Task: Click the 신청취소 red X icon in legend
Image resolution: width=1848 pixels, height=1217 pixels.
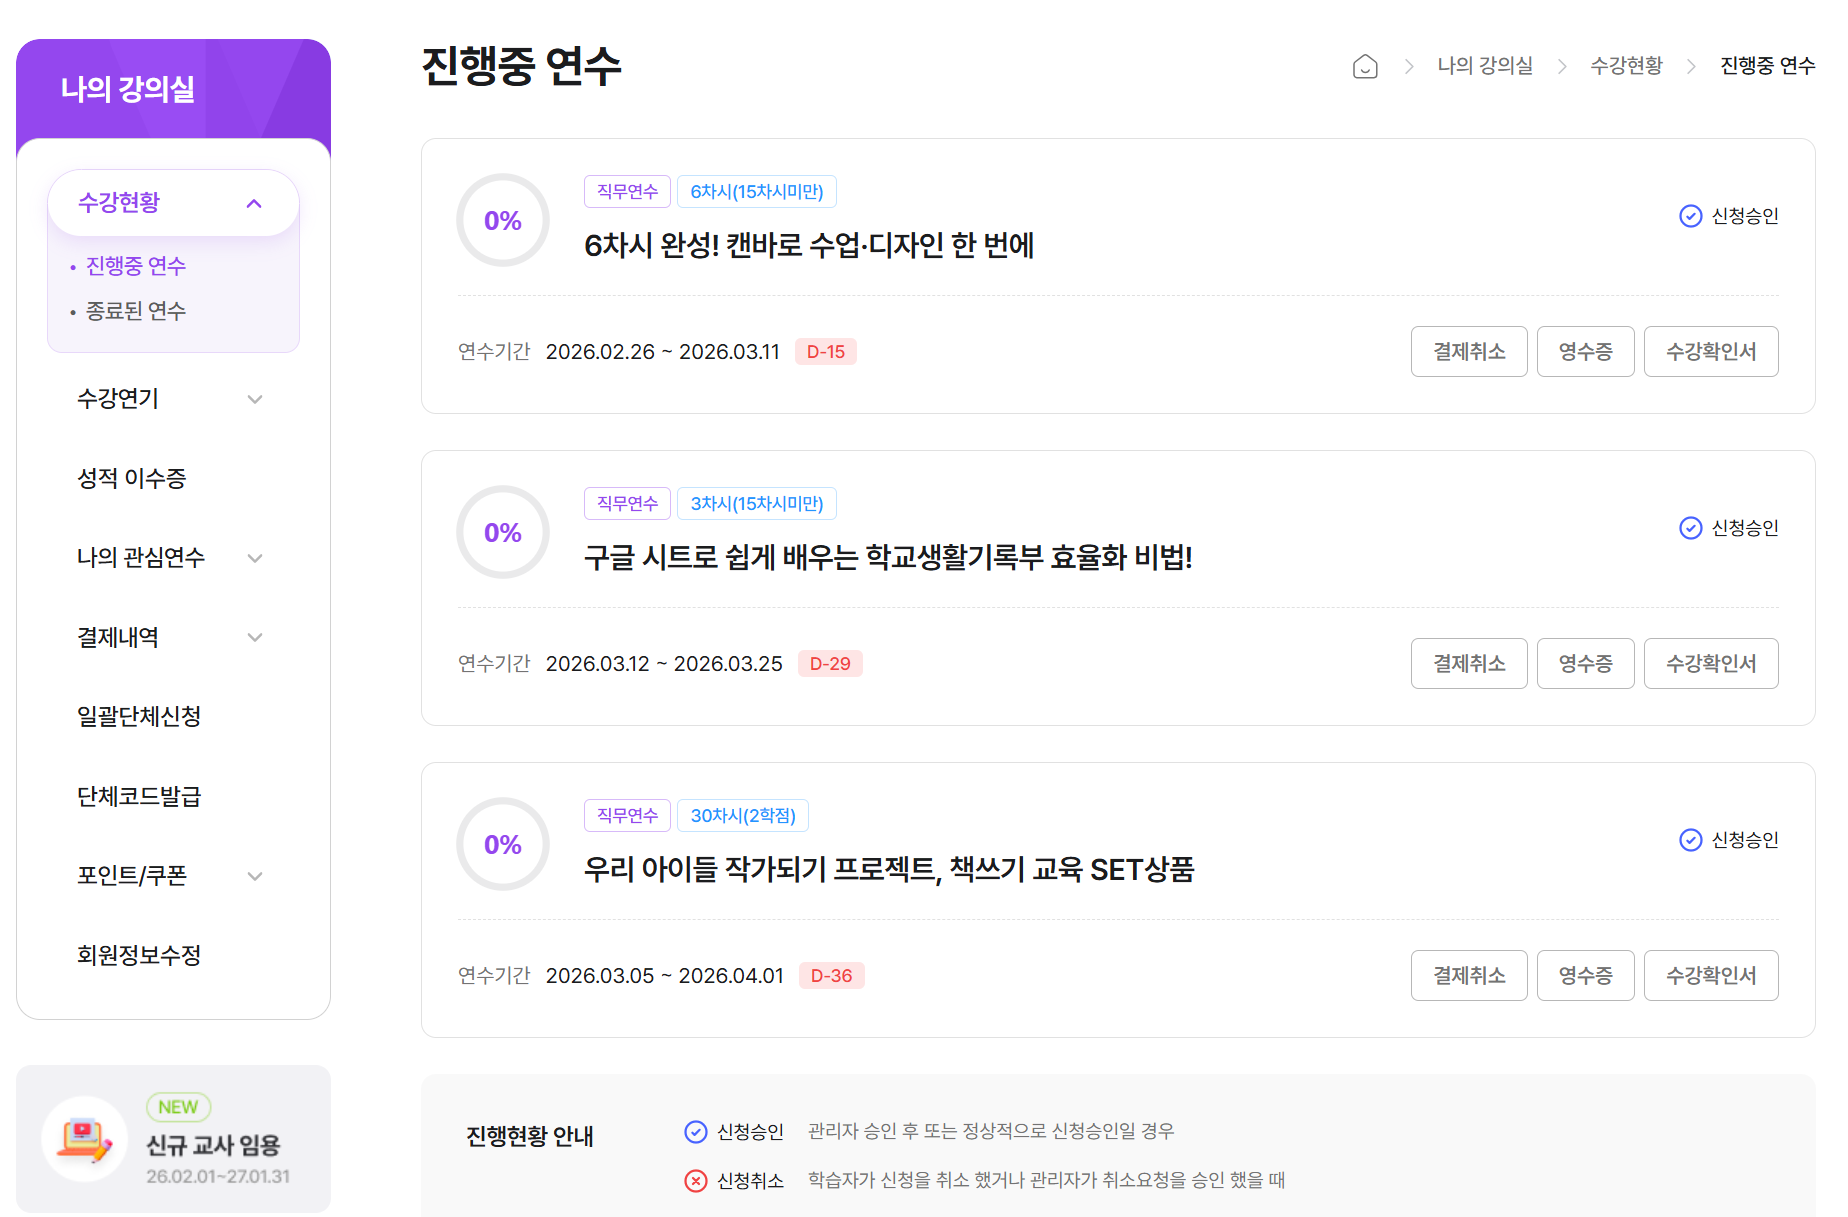Action: coord(695,1181)
